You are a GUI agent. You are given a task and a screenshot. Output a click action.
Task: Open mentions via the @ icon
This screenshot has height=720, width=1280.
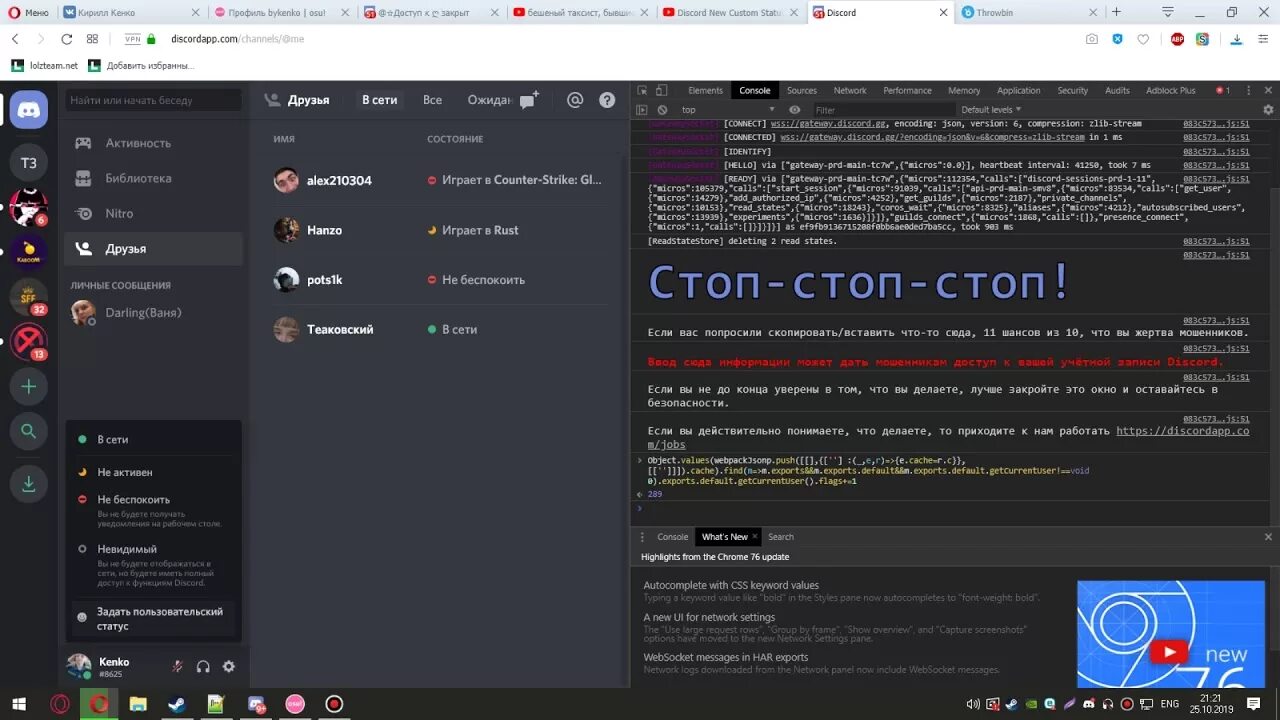pyautogui.click(x=575, y=100)
